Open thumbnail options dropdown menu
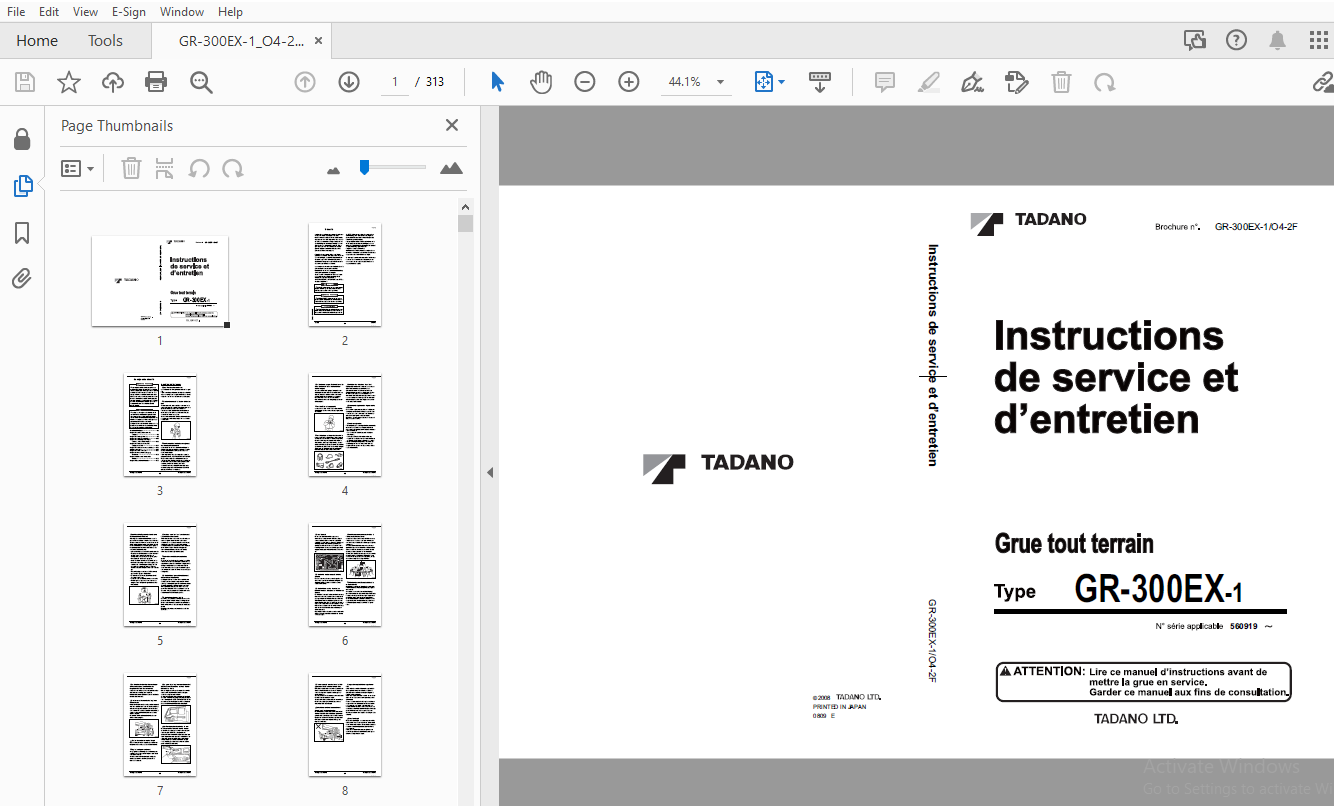 tap(77, 169)
